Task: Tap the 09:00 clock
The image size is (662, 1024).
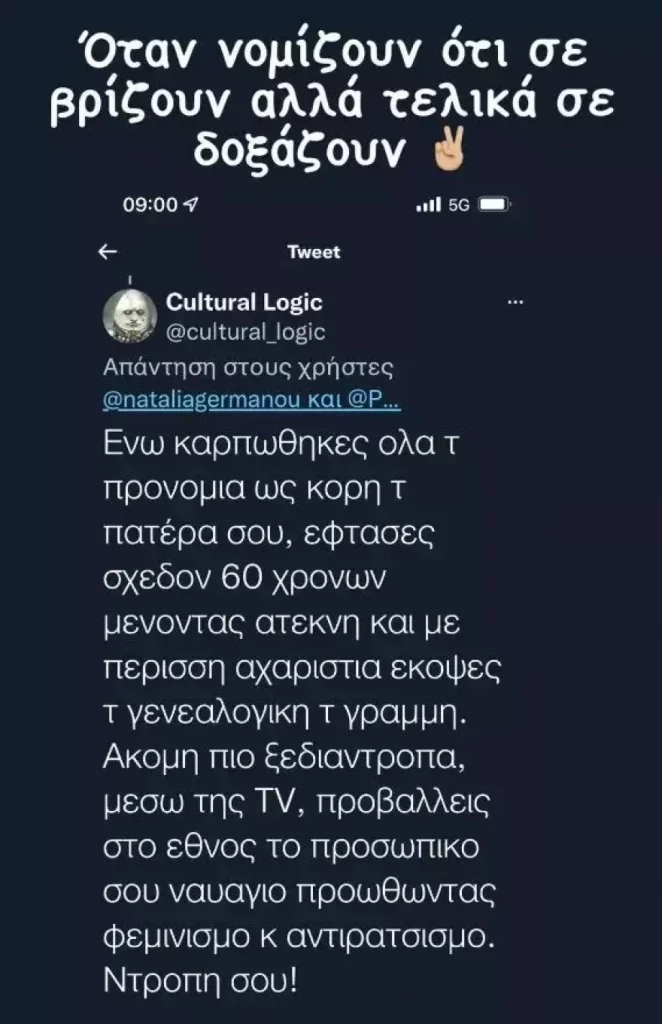Action: point(150,205)
